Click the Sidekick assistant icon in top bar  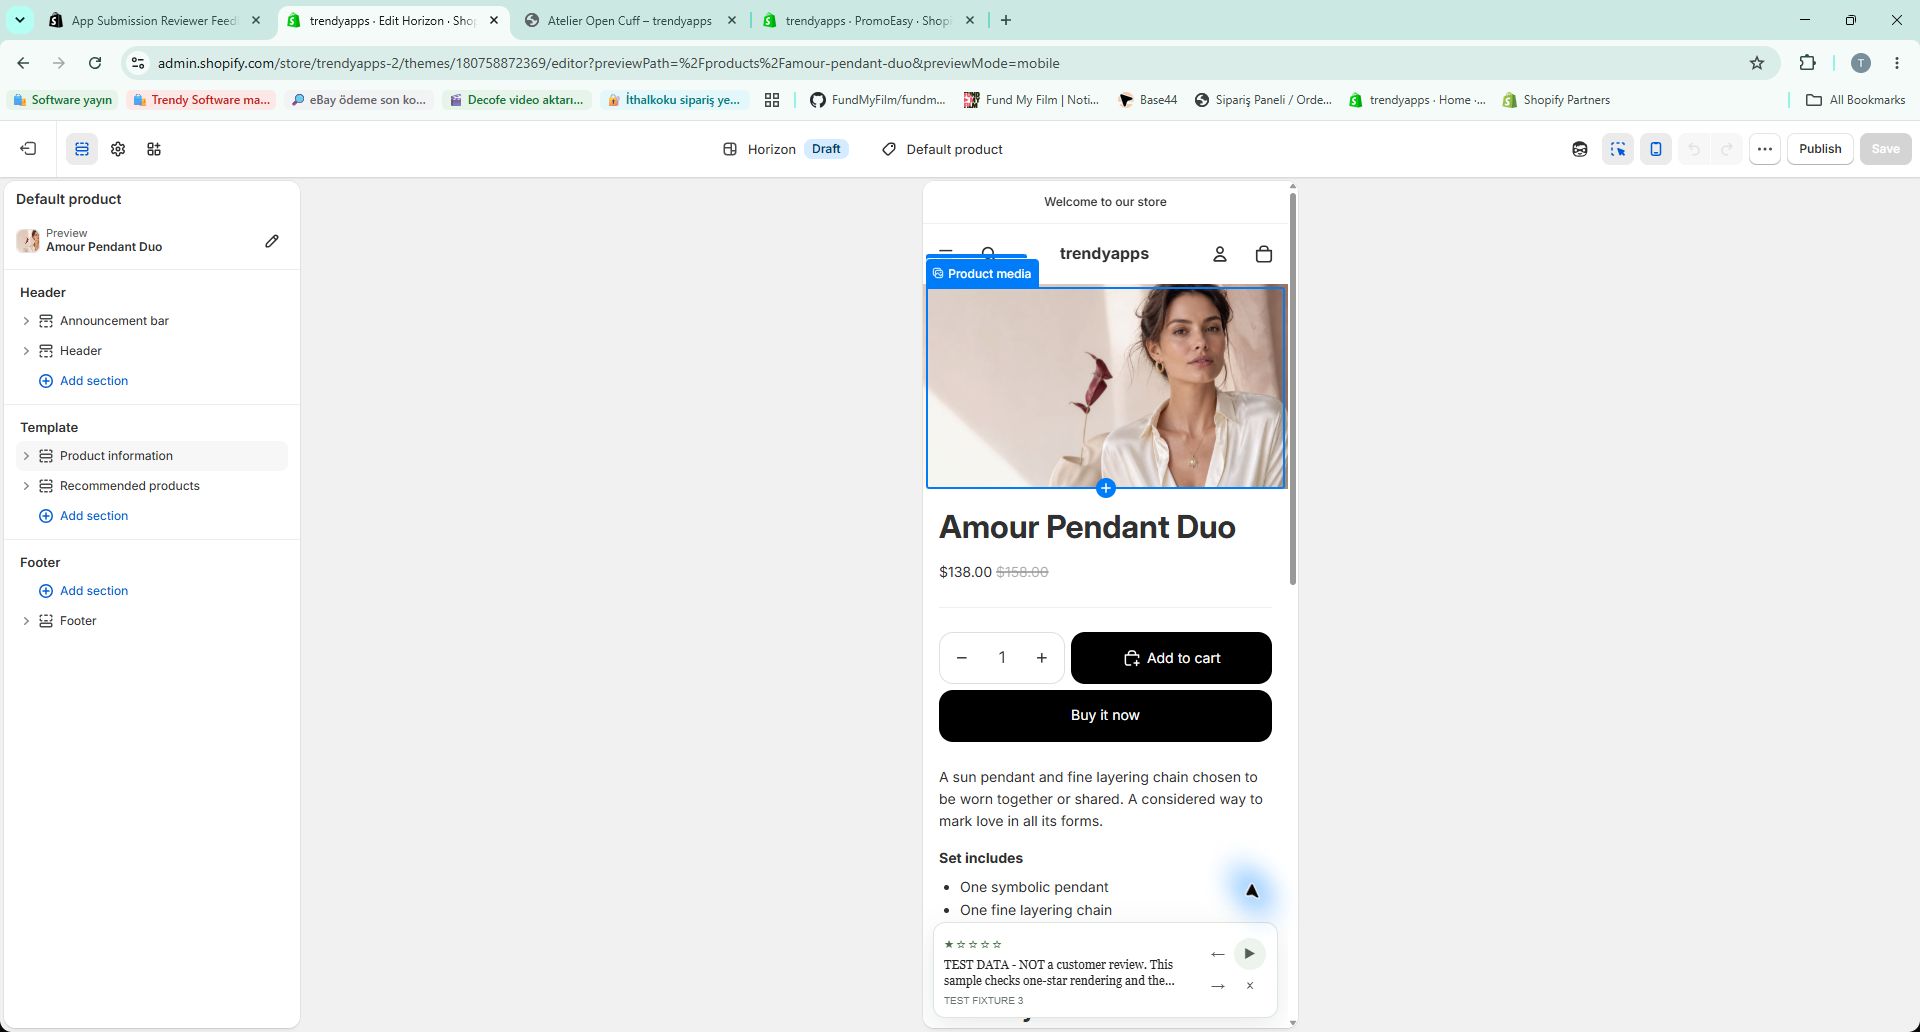click(1580, 149)
